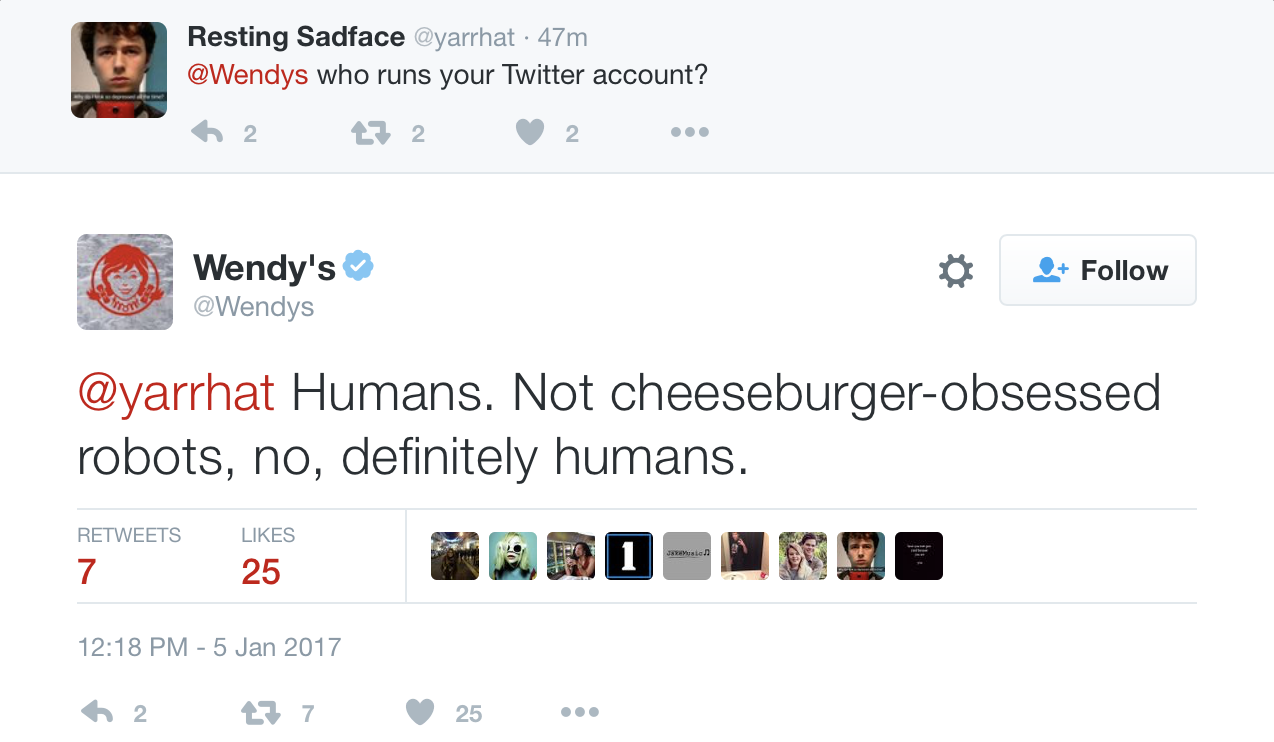Image resolution: width=1274 pixels, height=742 pixels.
Task: Follow the Wendy's account
Action: click(1097, 270)
